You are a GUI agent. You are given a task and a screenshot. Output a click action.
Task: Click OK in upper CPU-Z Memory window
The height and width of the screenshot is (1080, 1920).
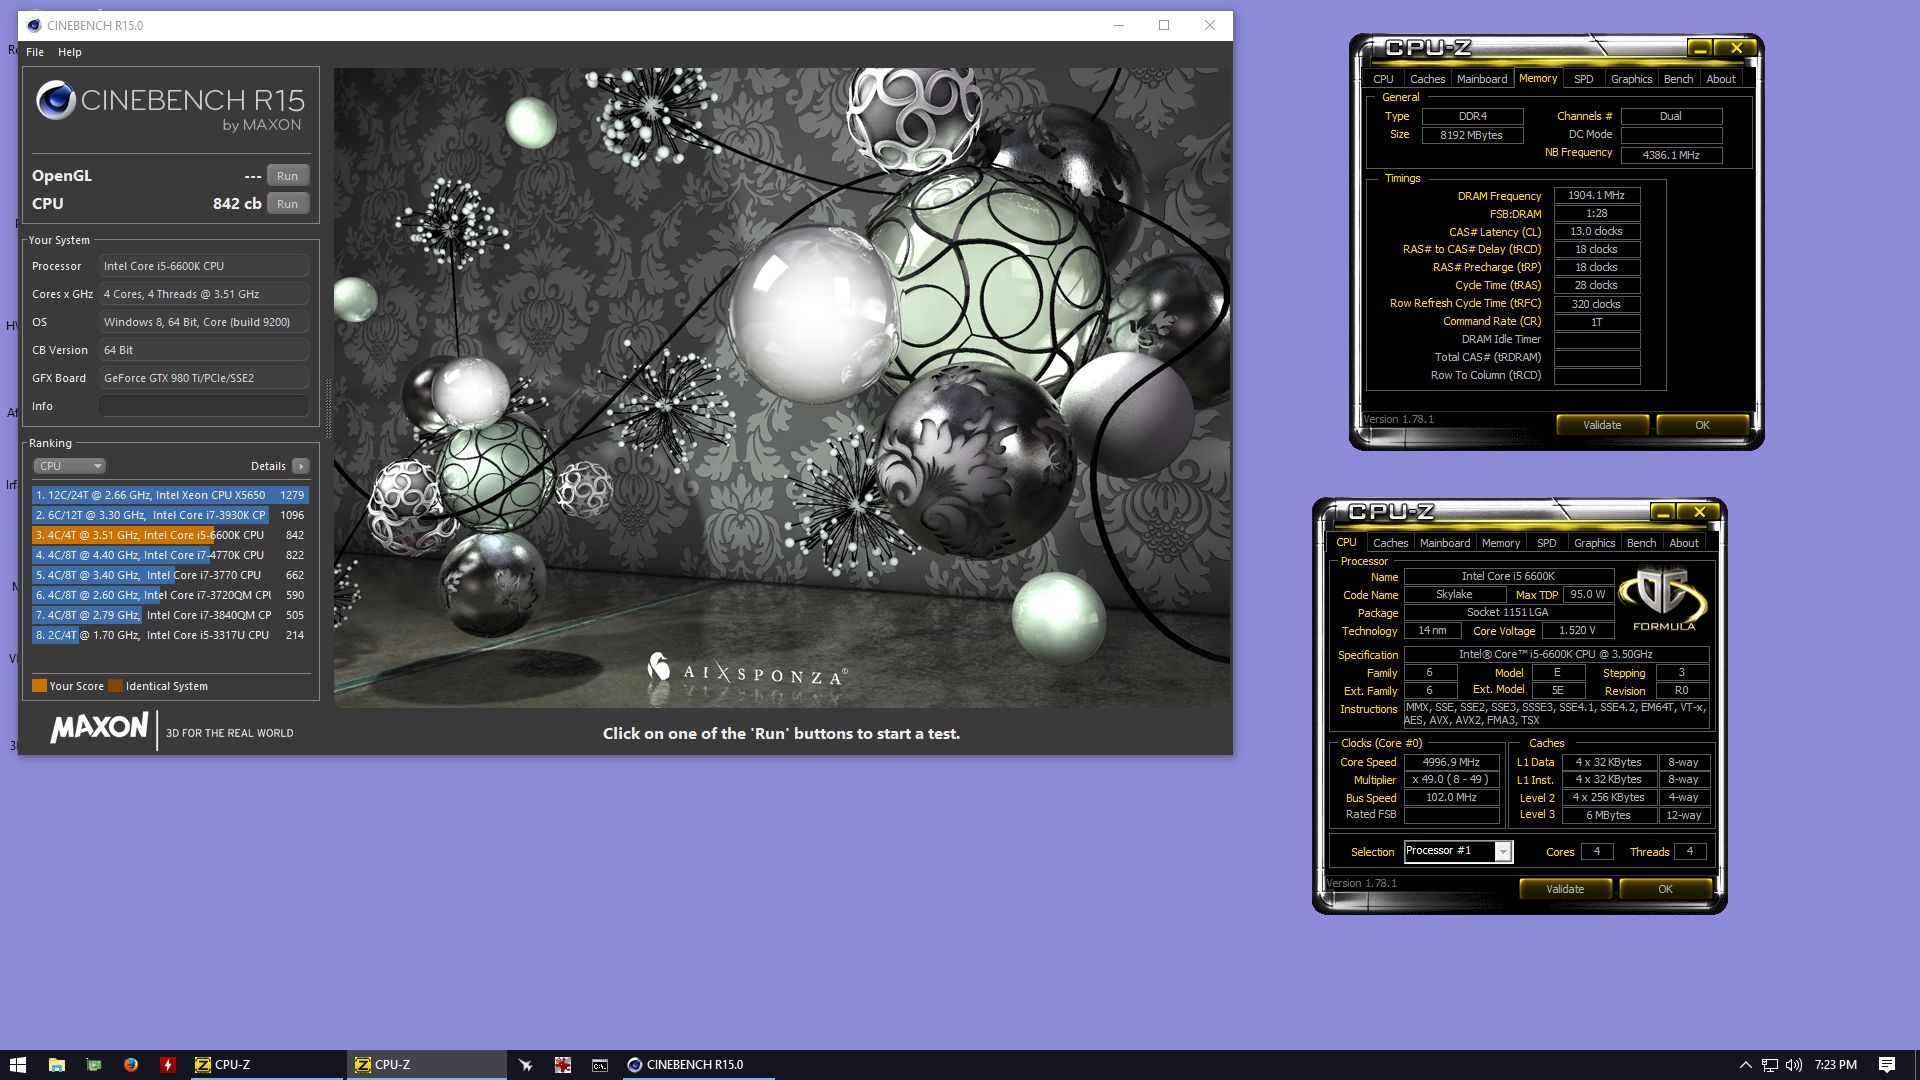[x=1702, y=425]
